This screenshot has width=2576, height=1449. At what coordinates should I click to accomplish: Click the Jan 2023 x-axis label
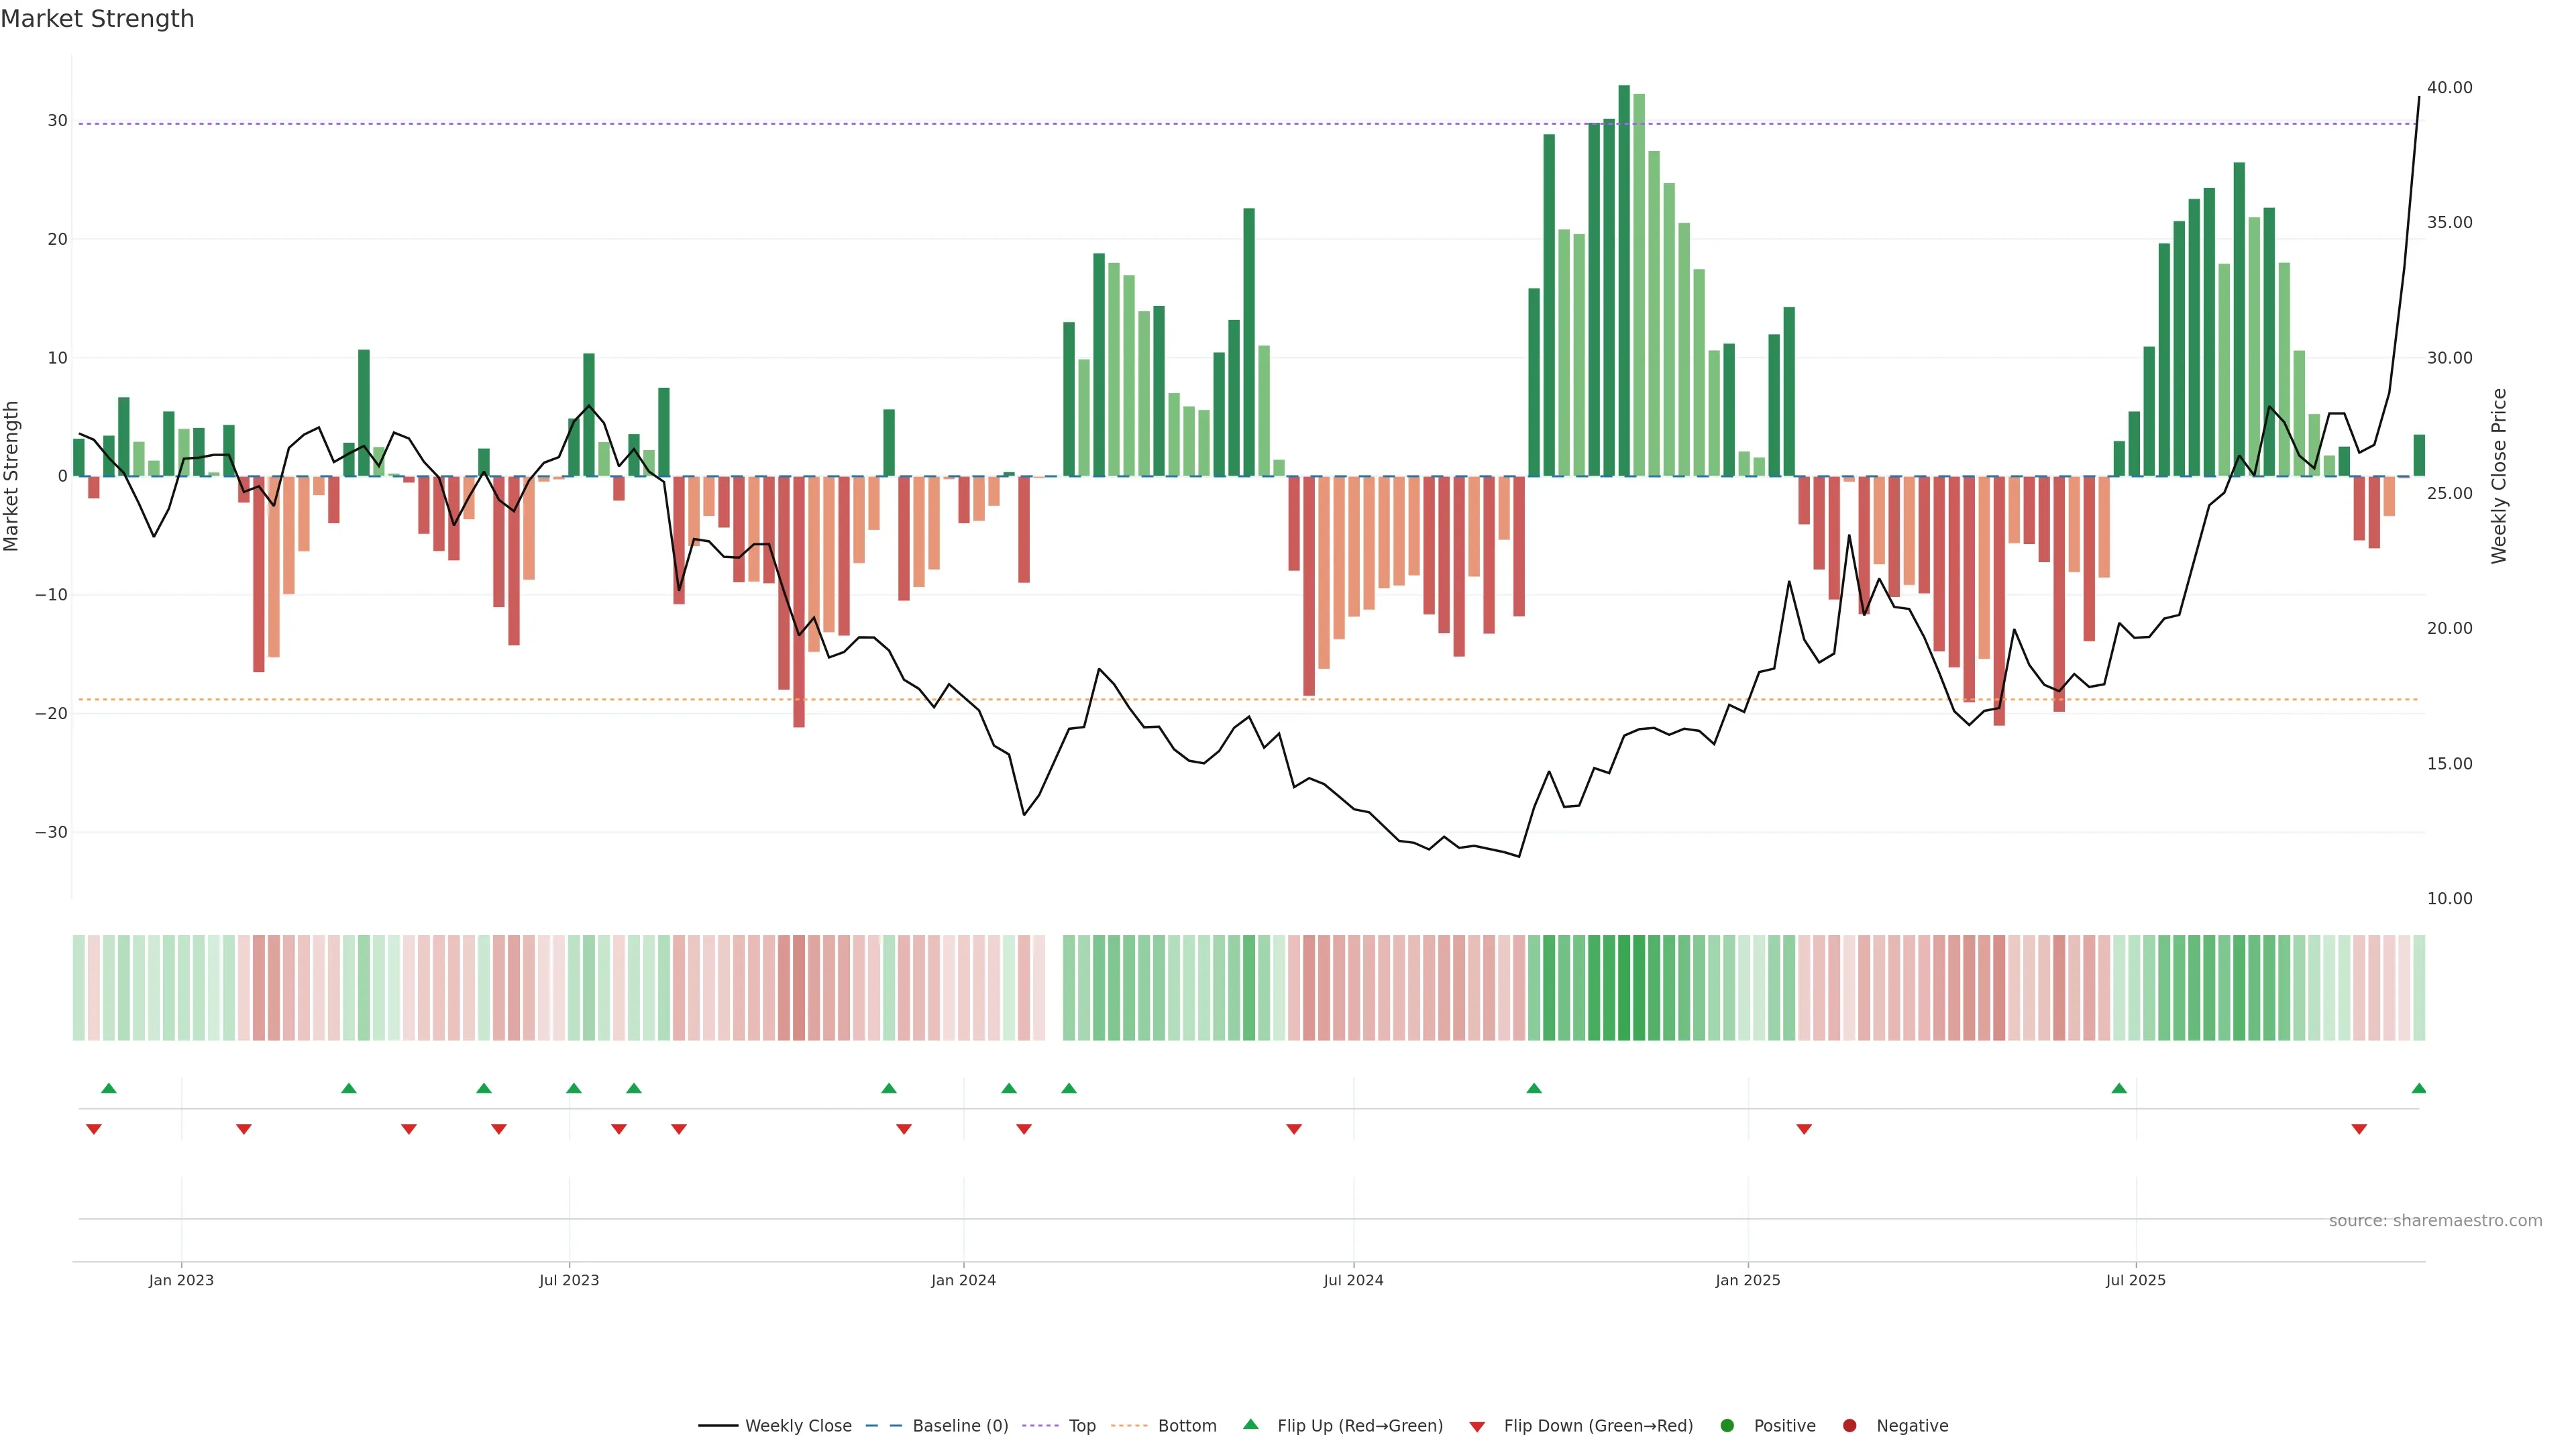point(181,1280)
